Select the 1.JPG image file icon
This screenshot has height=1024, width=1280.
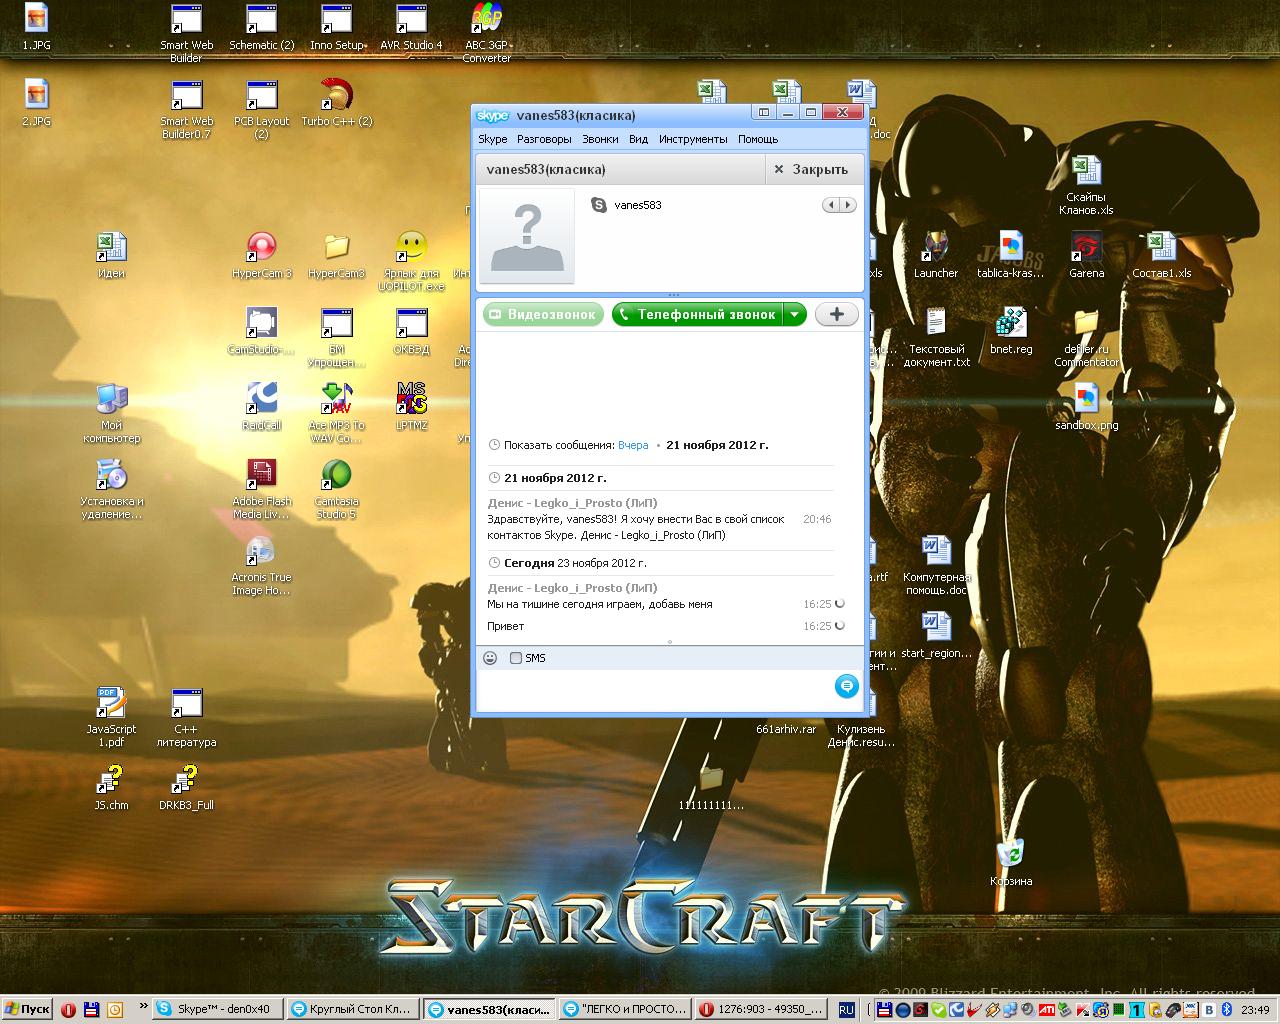tap(37, 28)
